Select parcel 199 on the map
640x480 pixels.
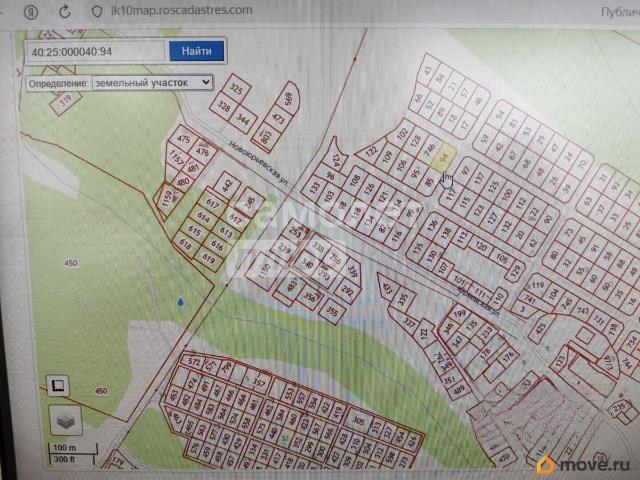pos(460,314)
